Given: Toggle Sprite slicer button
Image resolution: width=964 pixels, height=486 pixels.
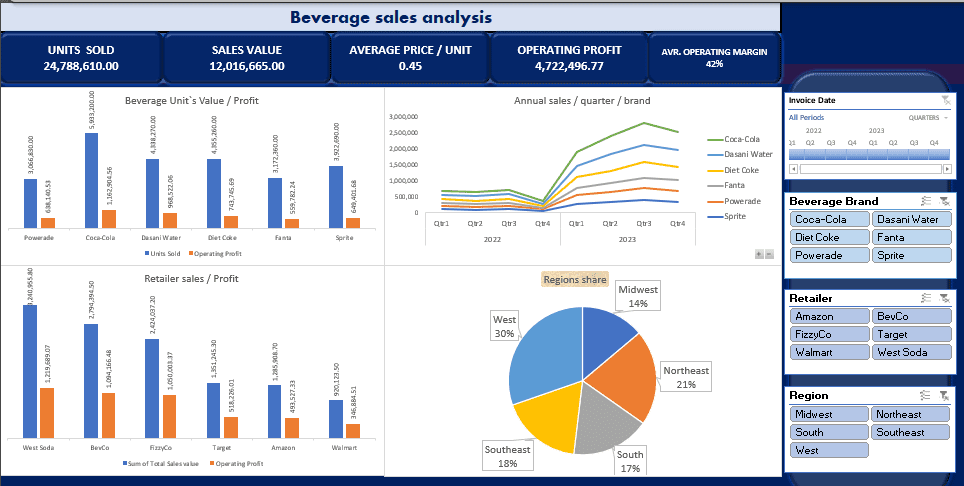Looking at the screenshot, I should tap(911, 255).
